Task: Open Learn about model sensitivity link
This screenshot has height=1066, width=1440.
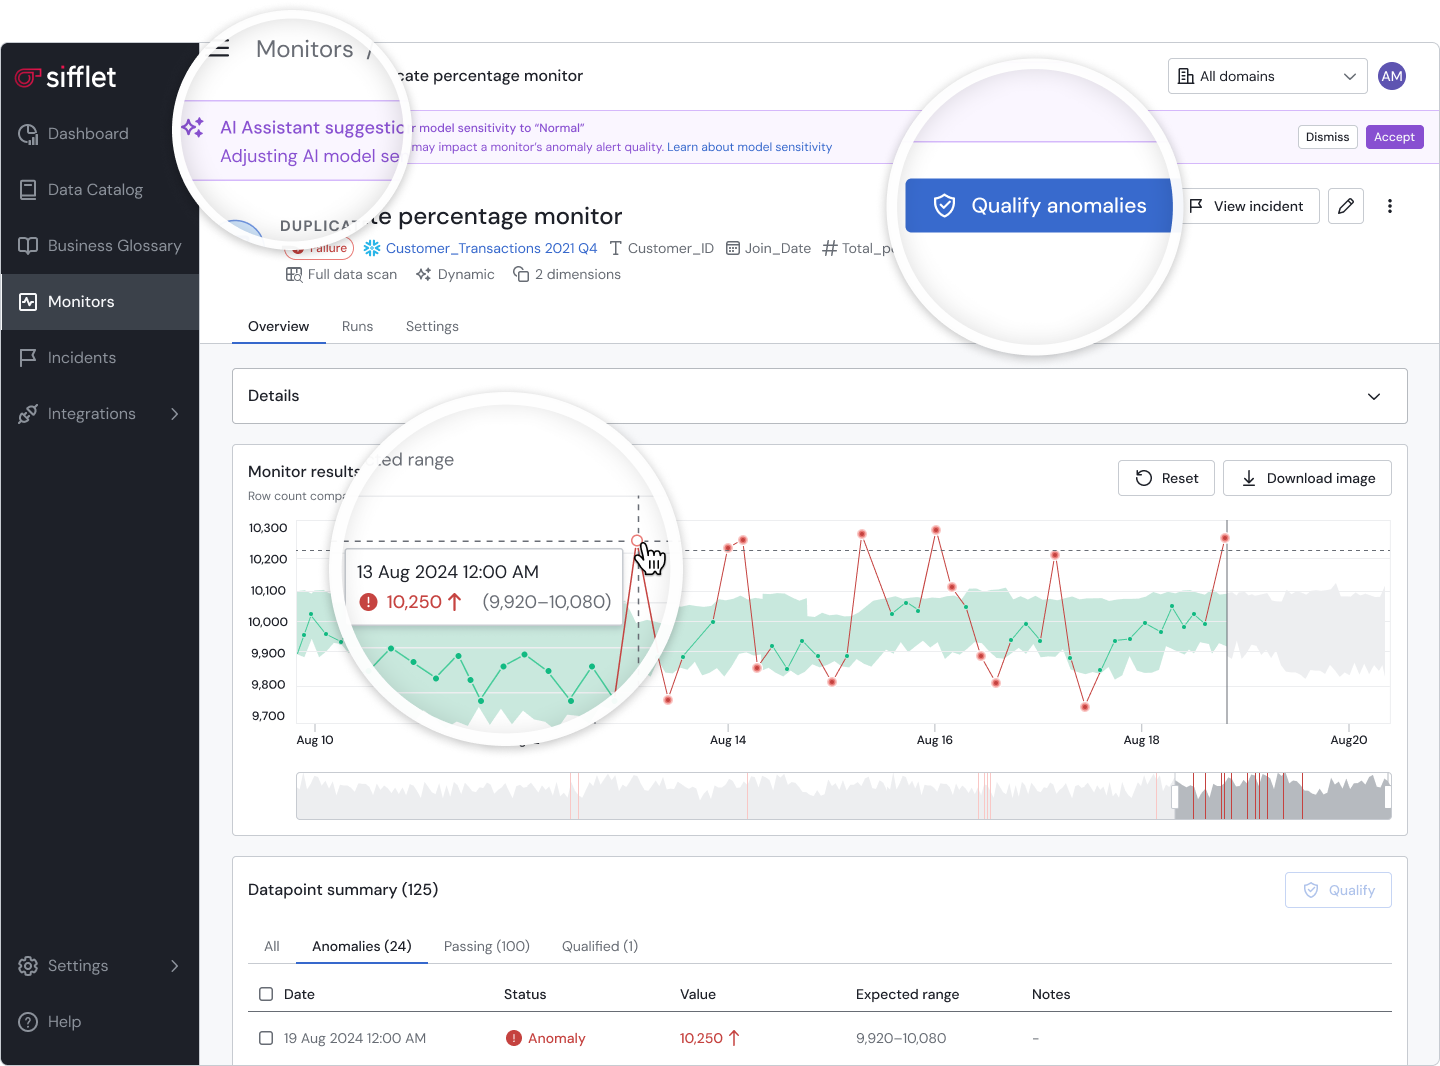Action: point(749,147)
